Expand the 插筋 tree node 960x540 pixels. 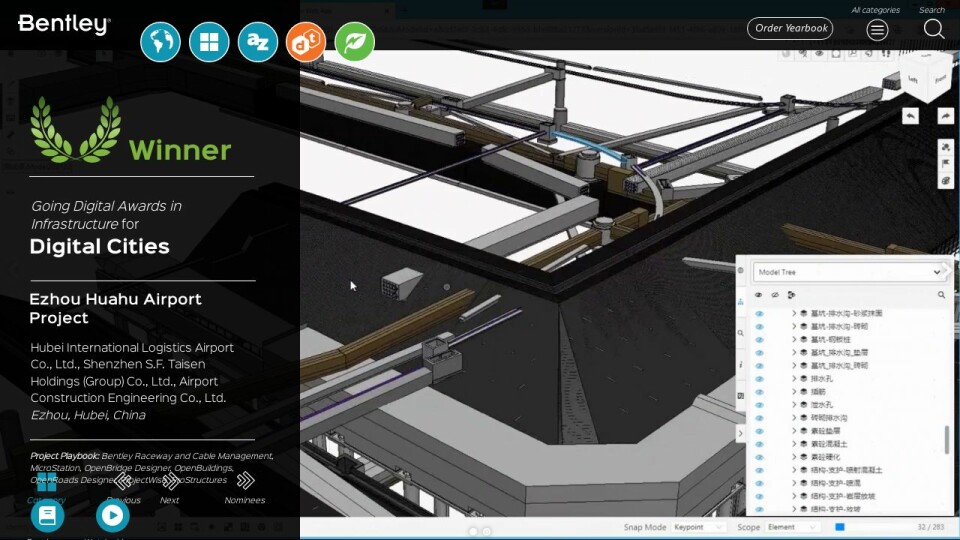pyautogui.click(x=794, y=392)
